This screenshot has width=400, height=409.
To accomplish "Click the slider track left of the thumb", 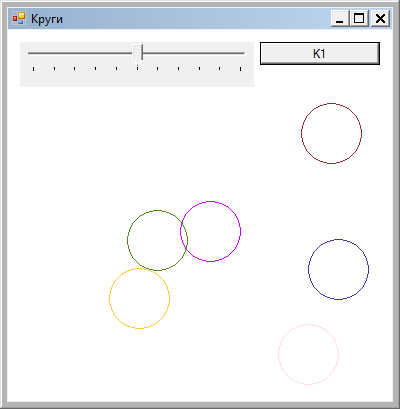I will tap(80, 53).
